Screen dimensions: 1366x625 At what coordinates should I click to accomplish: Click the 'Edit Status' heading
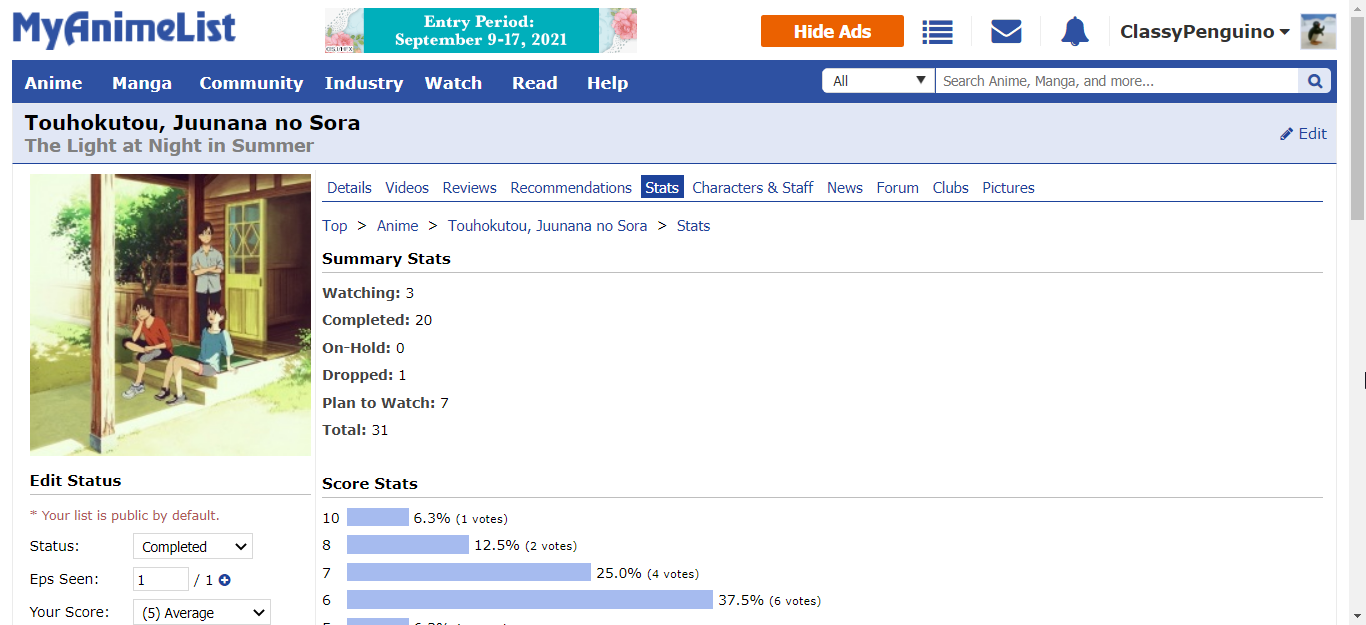75,481
